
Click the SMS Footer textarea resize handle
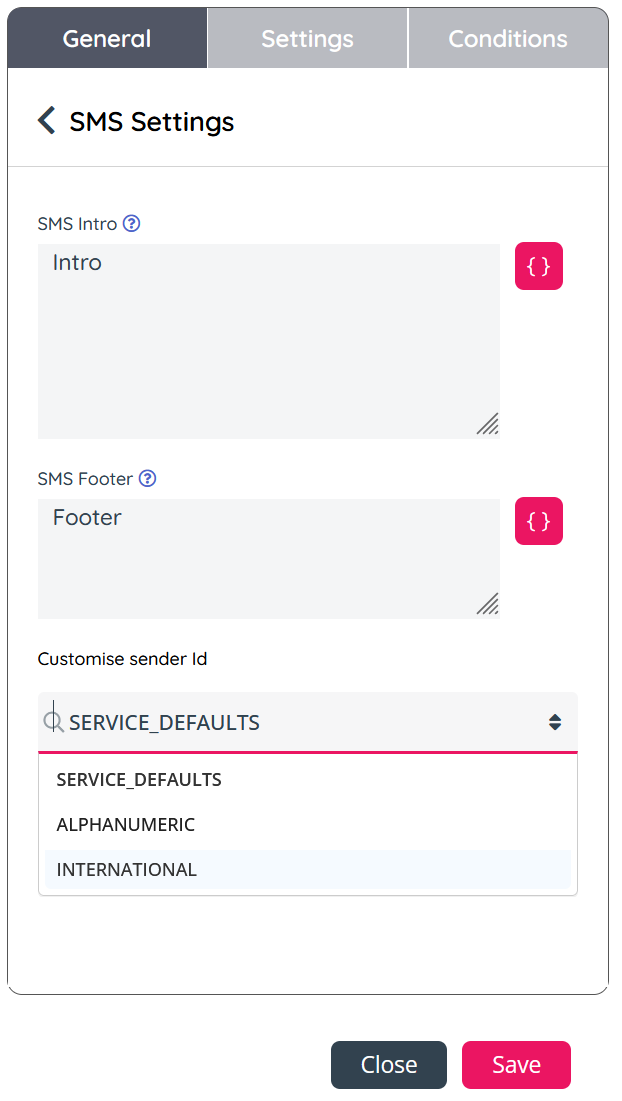[488, 603]
